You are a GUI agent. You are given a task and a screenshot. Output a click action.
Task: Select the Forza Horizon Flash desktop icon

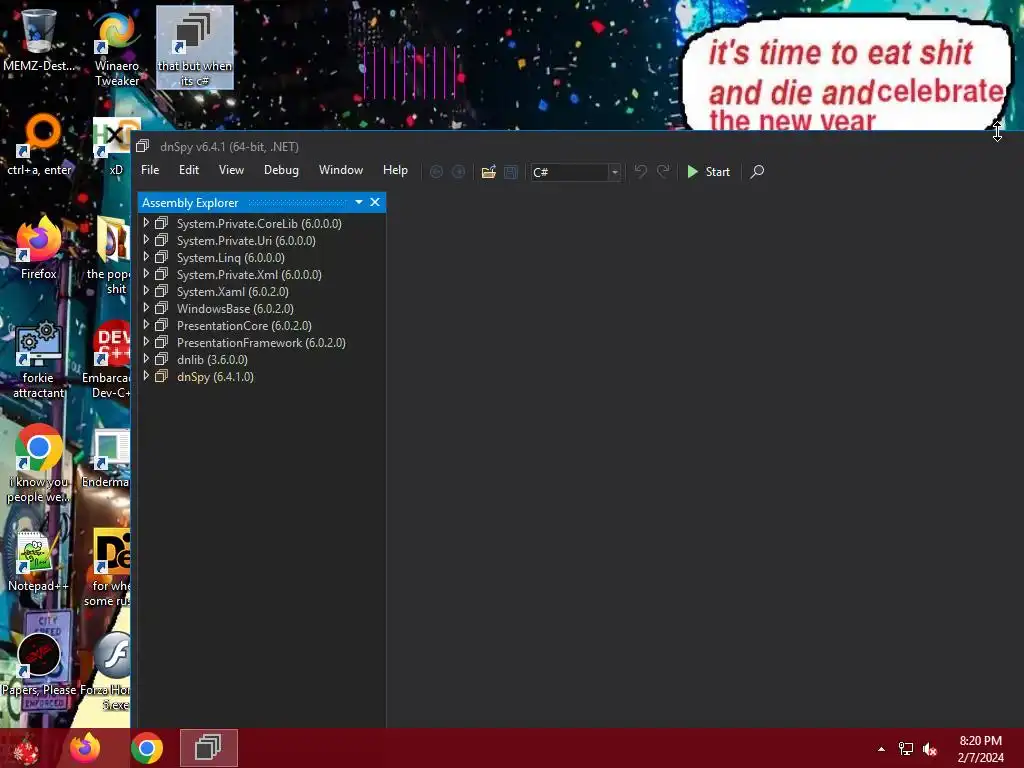pyautogui.click(x=107, y=671)
